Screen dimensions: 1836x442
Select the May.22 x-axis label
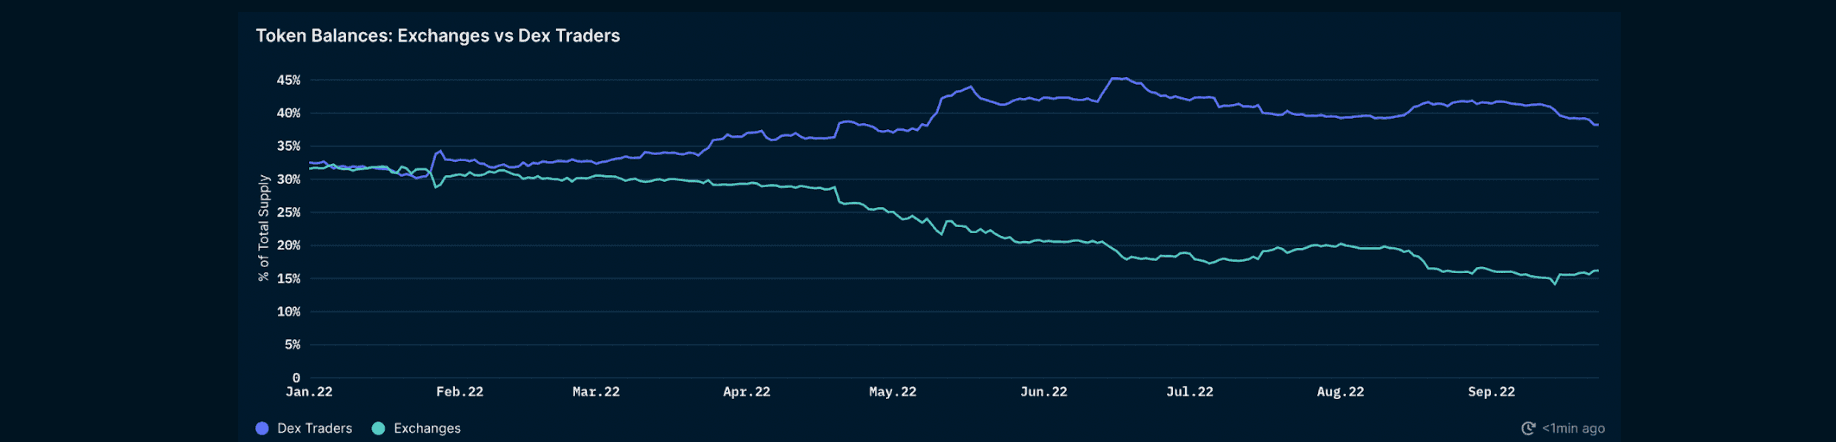(x=893, y=392)
